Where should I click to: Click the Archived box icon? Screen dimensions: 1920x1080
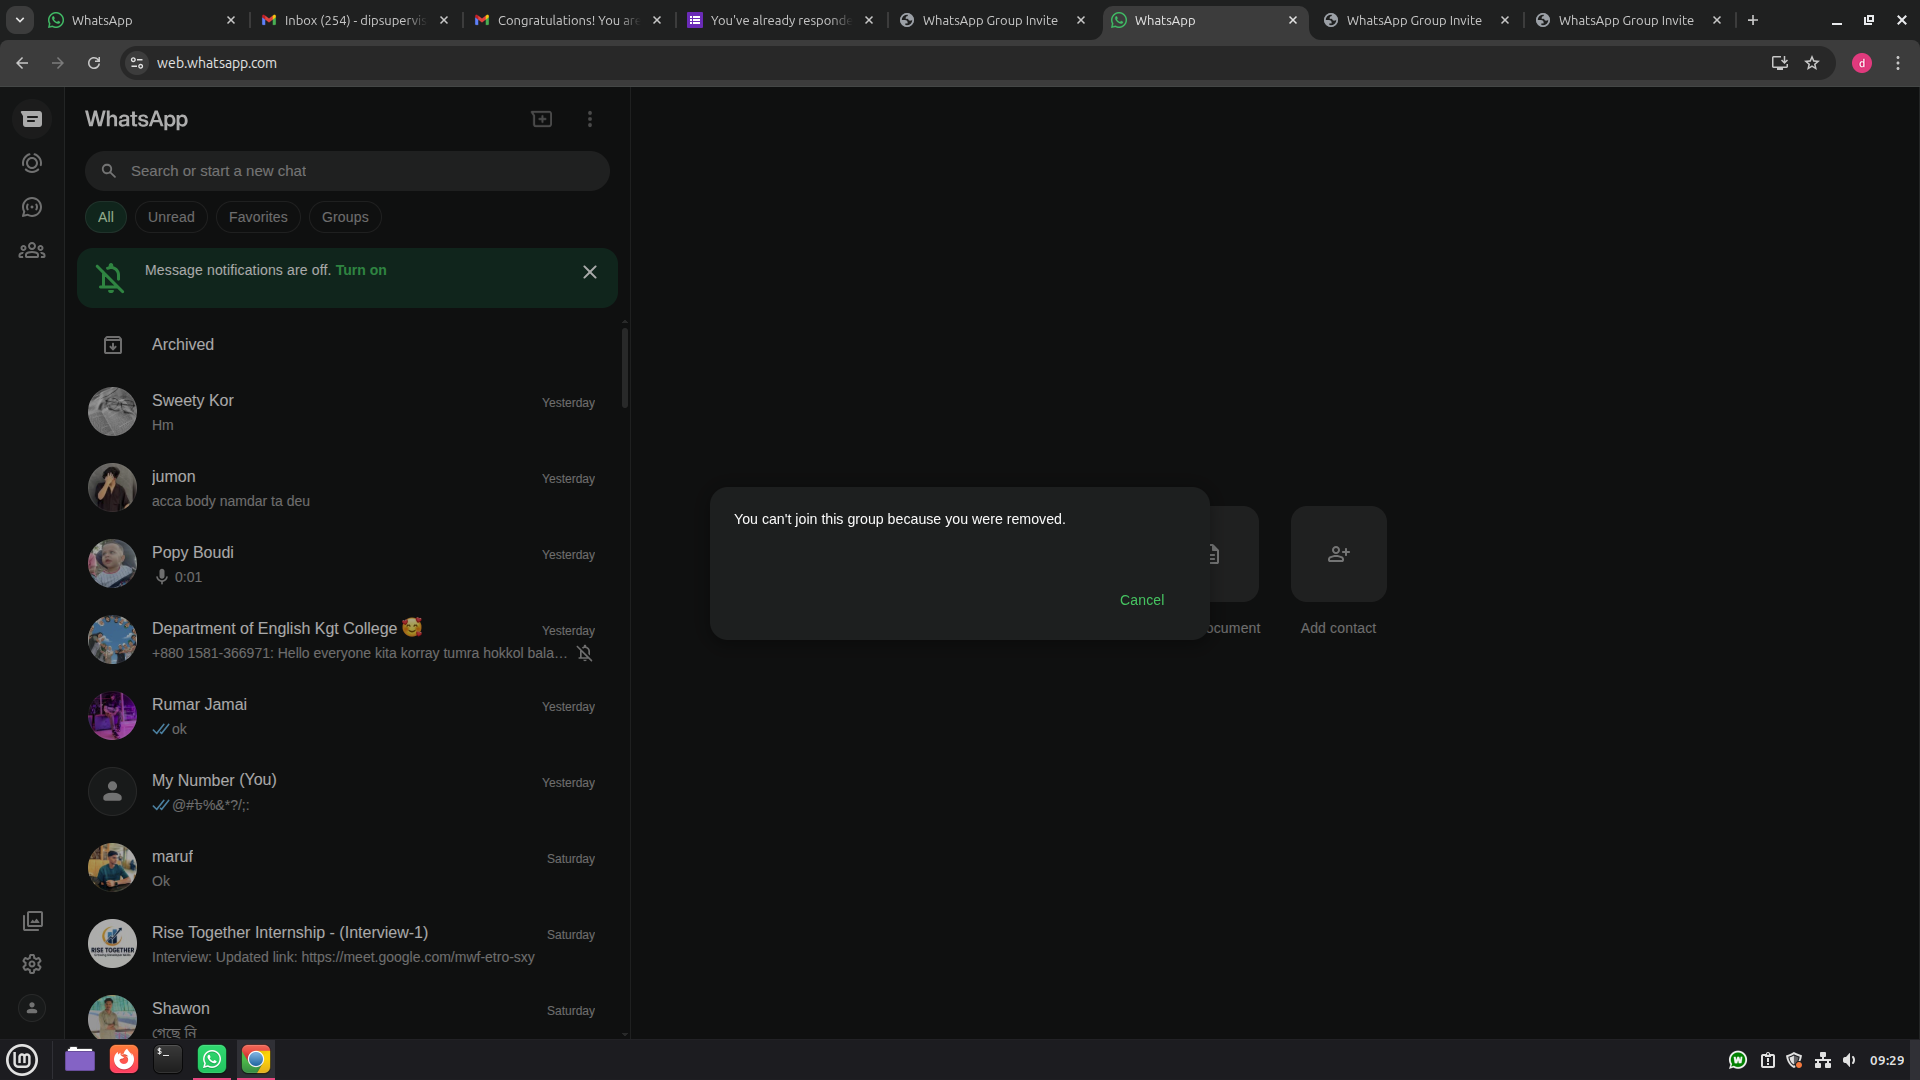point(113,345)
